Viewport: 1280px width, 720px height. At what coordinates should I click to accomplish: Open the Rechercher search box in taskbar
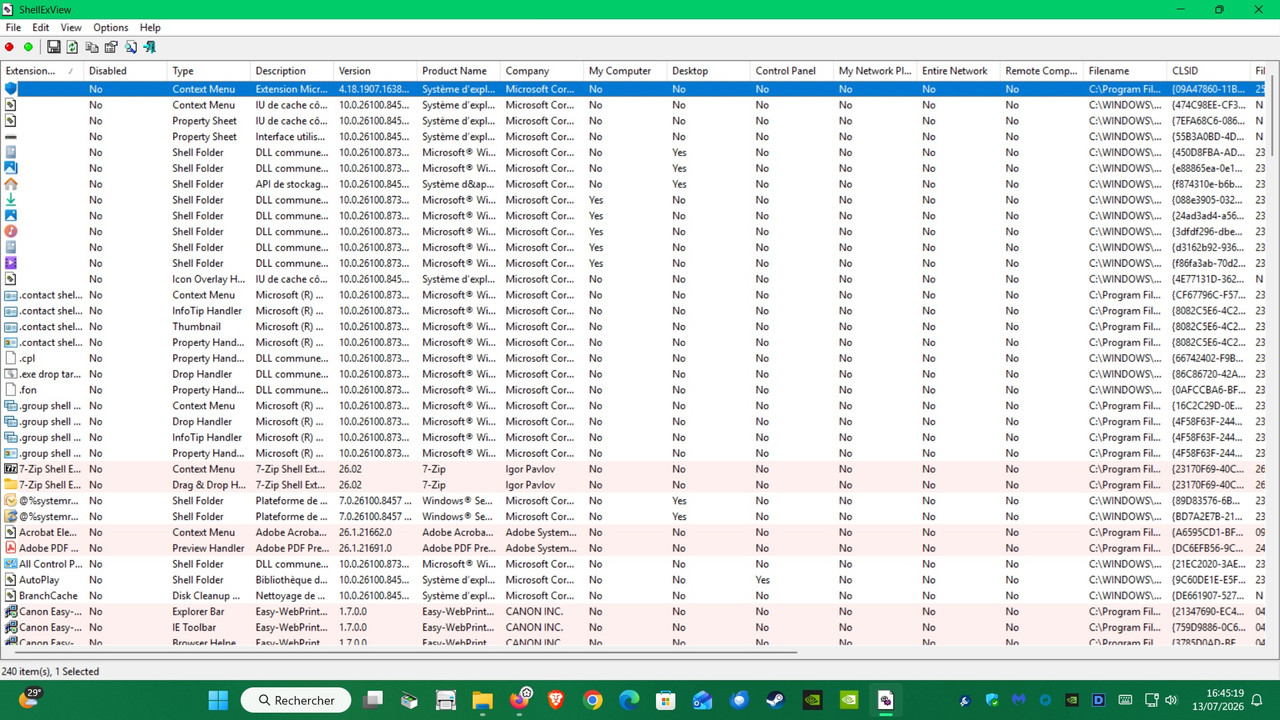(x=296, y=700)
